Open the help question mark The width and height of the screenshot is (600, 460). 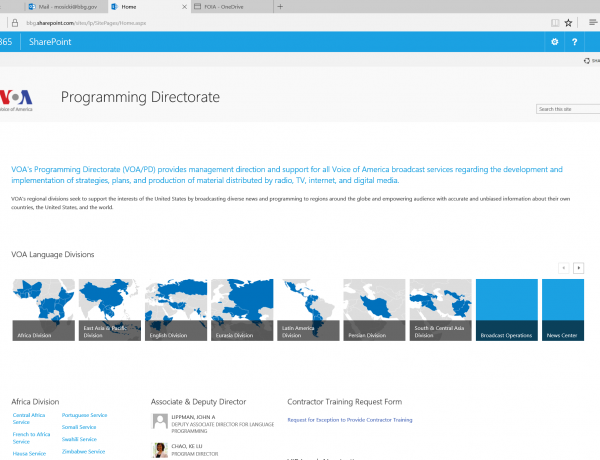pos(574,42)
